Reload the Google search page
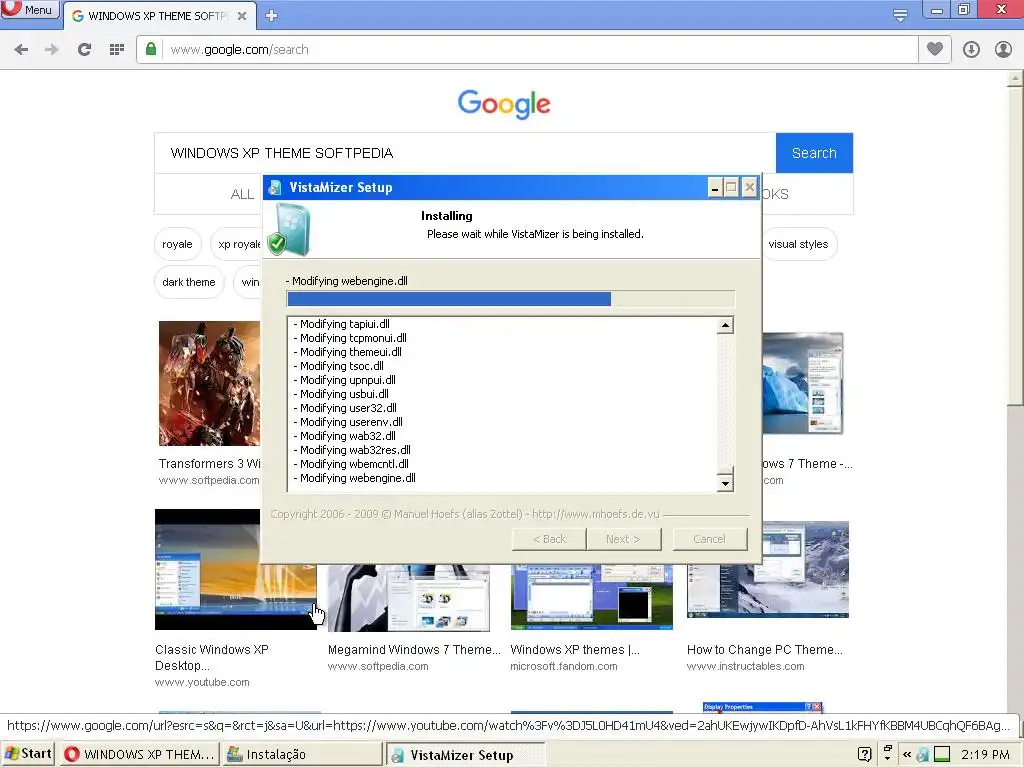The image size is (1024, 768). point(84,50)
